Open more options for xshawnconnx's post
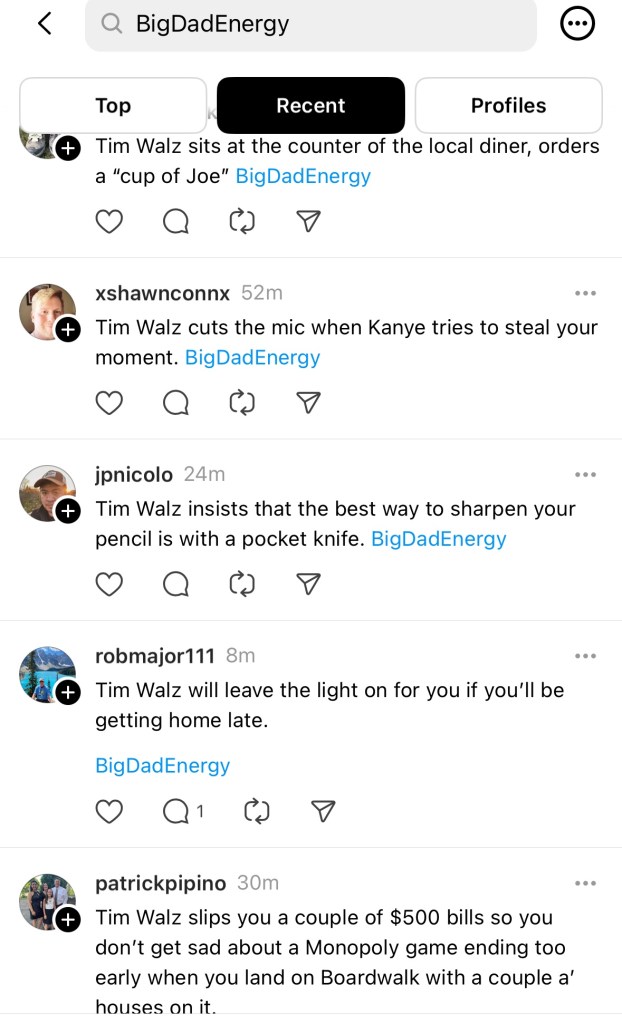 pos(585,293)
